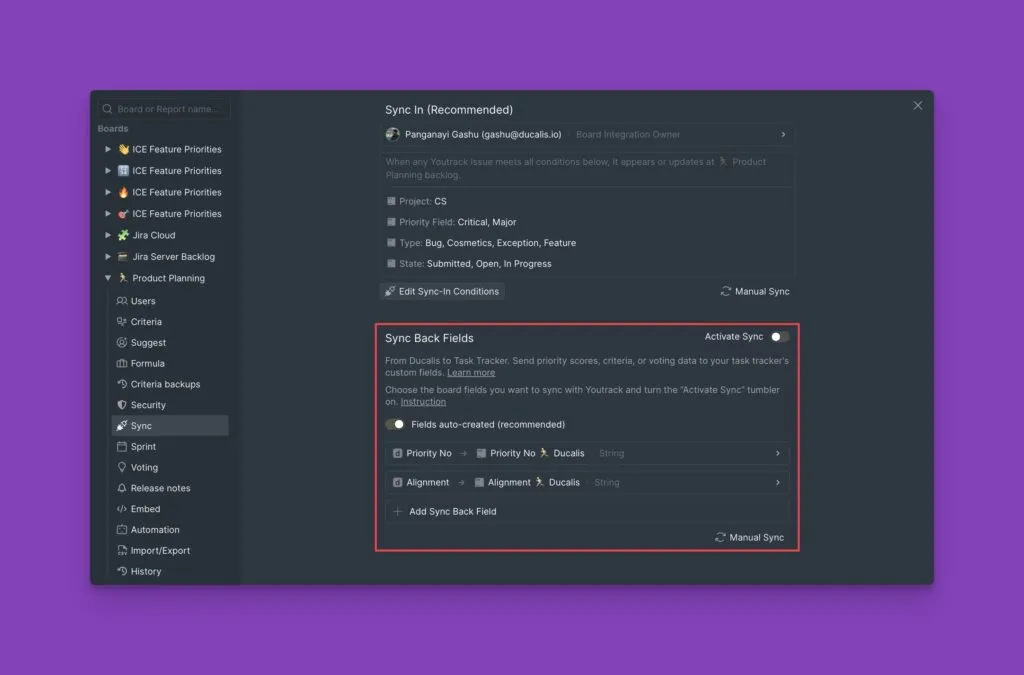Collapse the Product Planning board tree

(x=108, y=279)
